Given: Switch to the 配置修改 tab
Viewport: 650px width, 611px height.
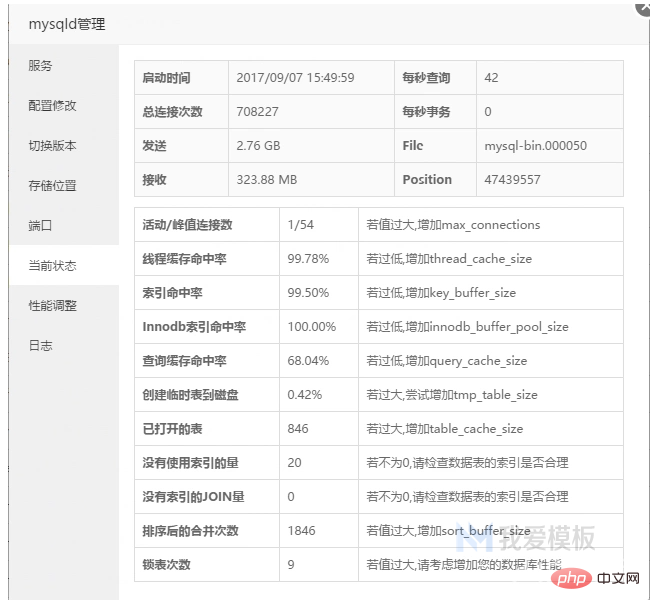Looking at the screenshot, I should click(x=52, y=106).
